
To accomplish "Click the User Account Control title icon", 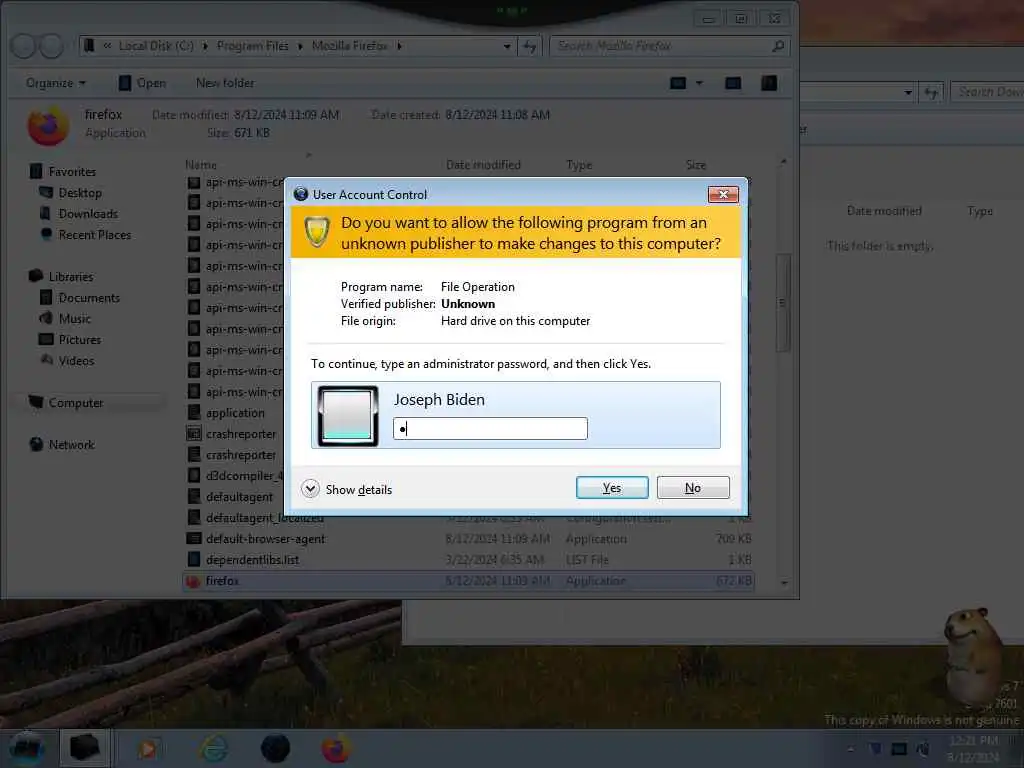I will 301,194.
